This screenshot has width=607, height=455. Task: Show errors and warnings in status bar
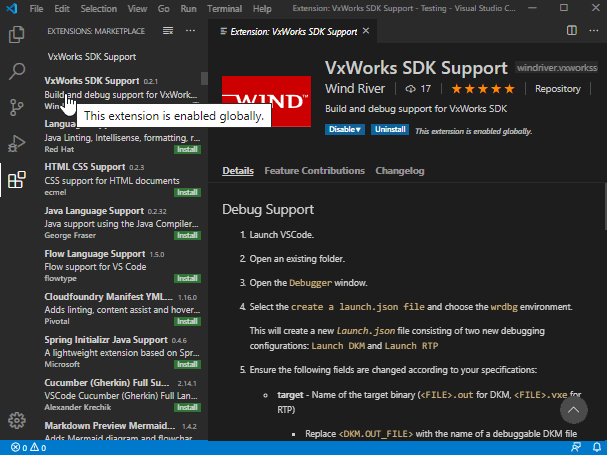point(28,448)
